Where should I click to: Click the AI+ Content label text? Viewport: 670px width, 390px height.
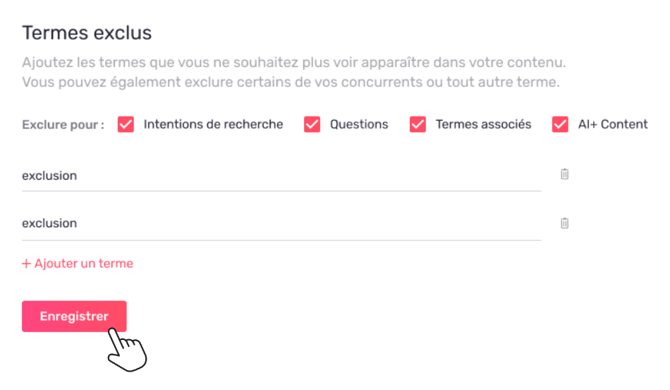coord(613,124)
